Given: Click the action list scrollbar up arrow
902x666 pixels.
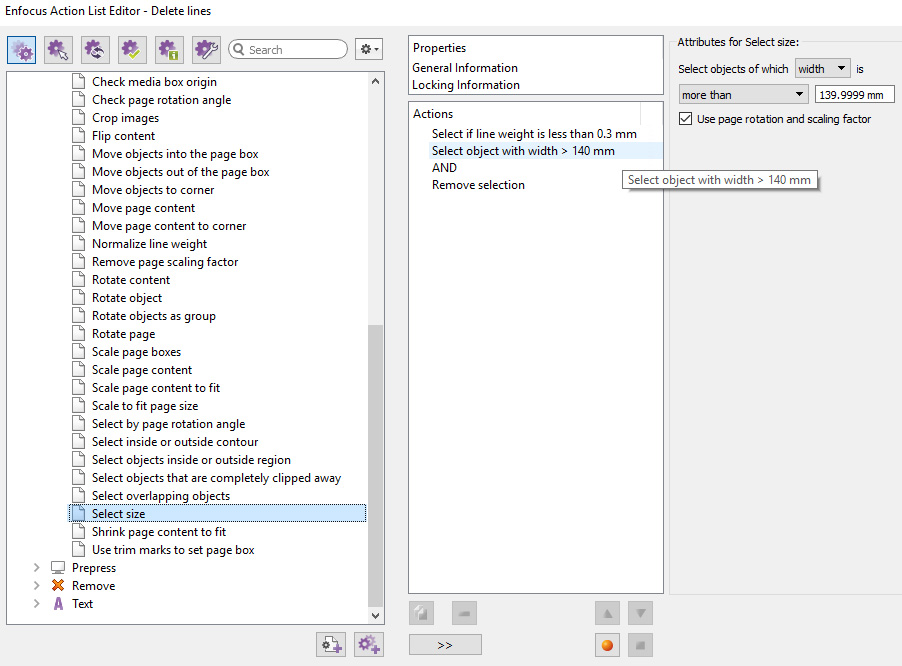Looking at the screenshot, I should click(x=376, y=82).
